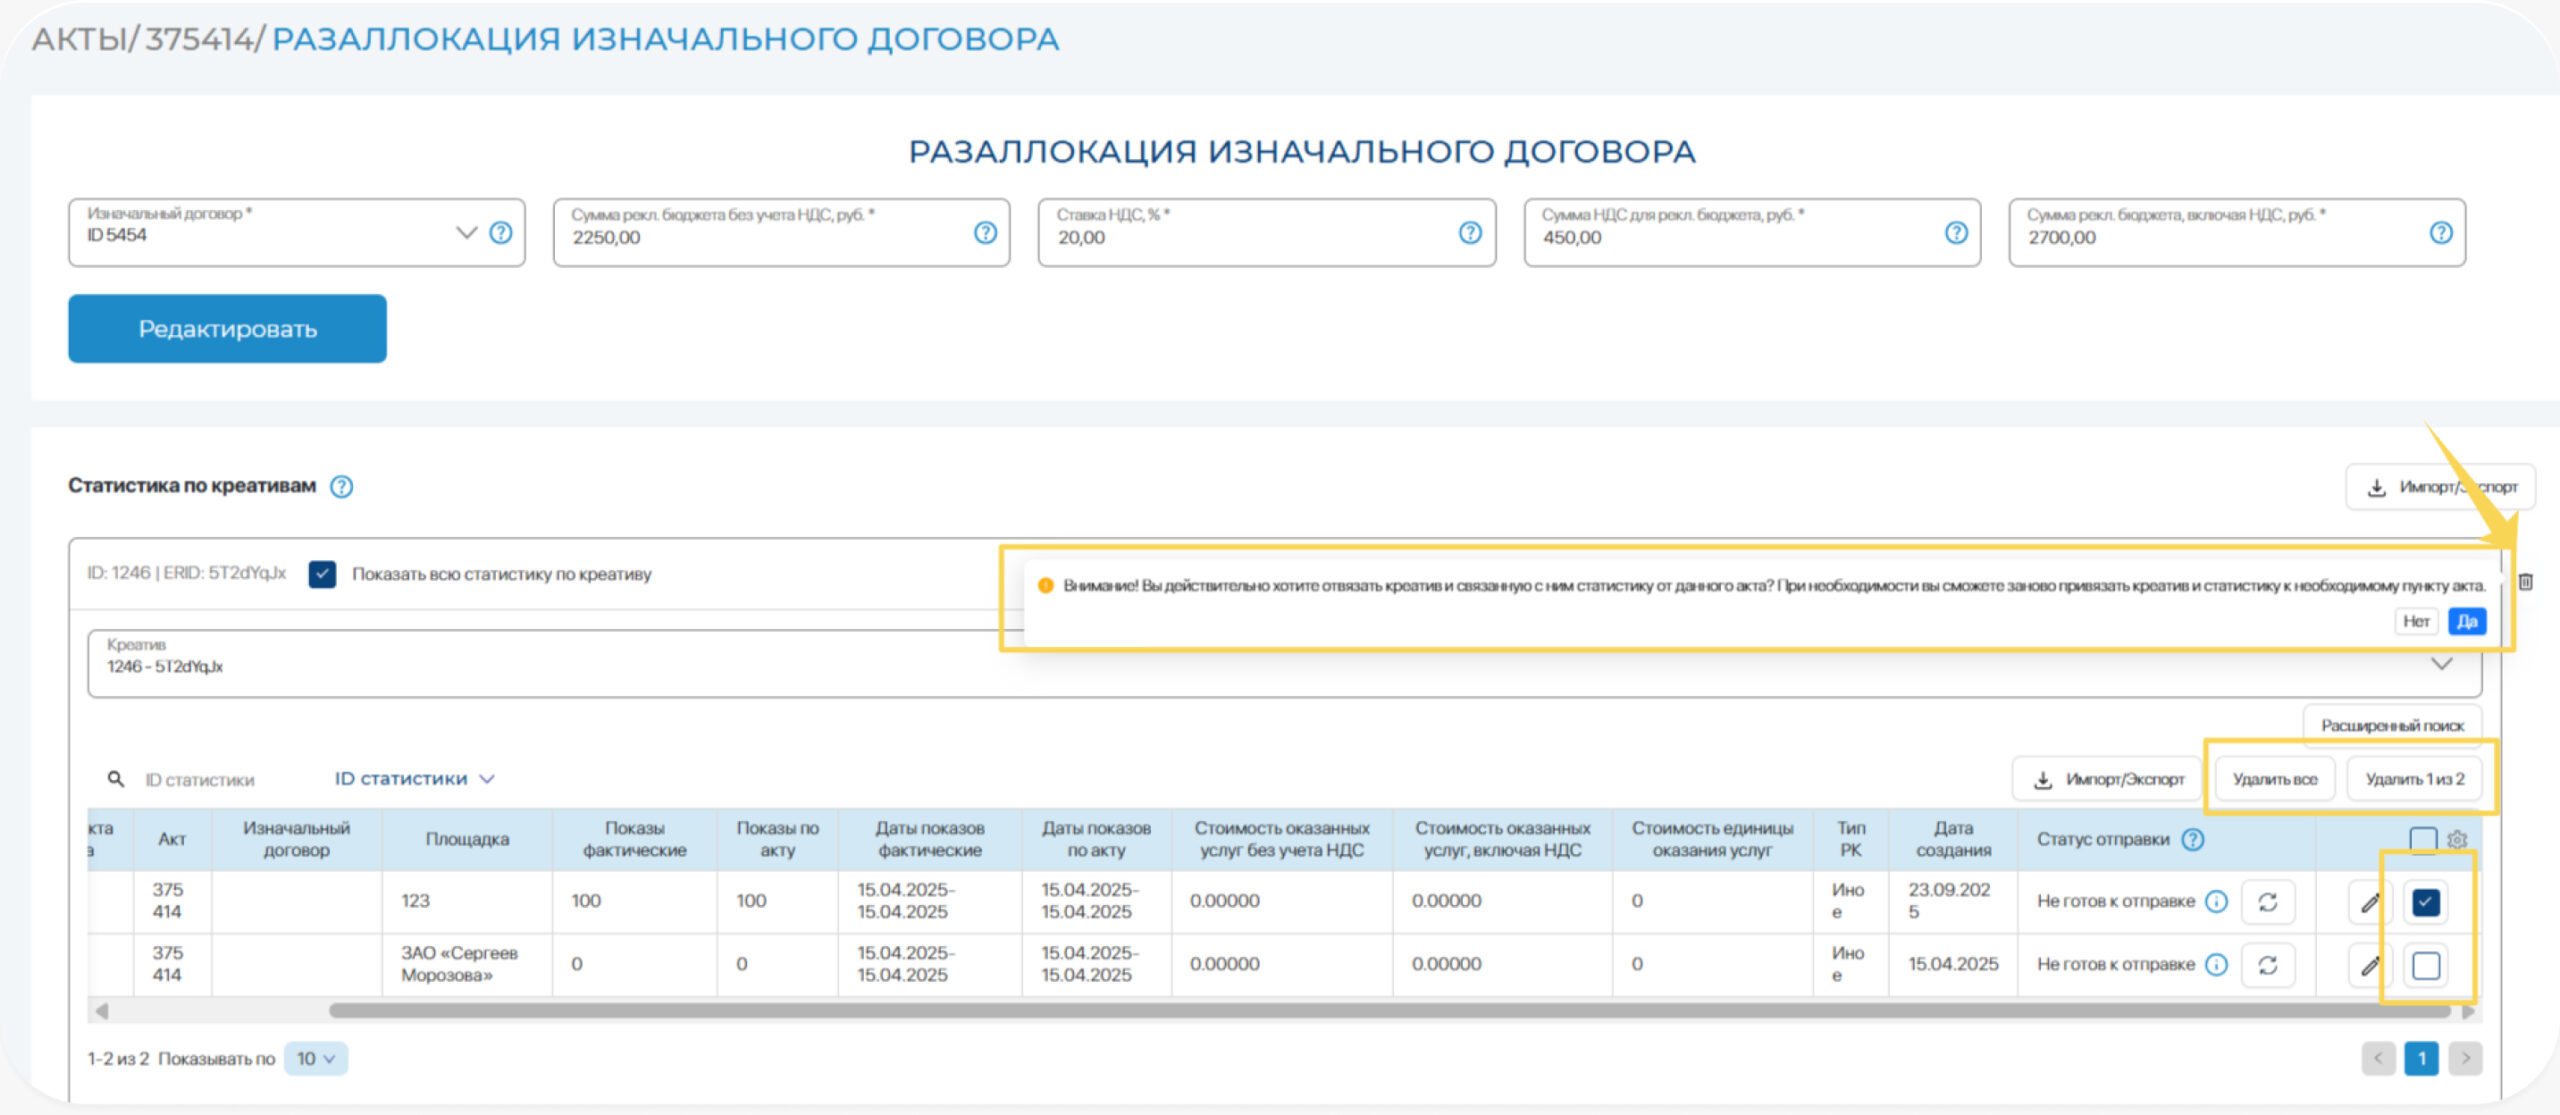Open help icon beside Статистика по креативам

(x=341, y=486)
